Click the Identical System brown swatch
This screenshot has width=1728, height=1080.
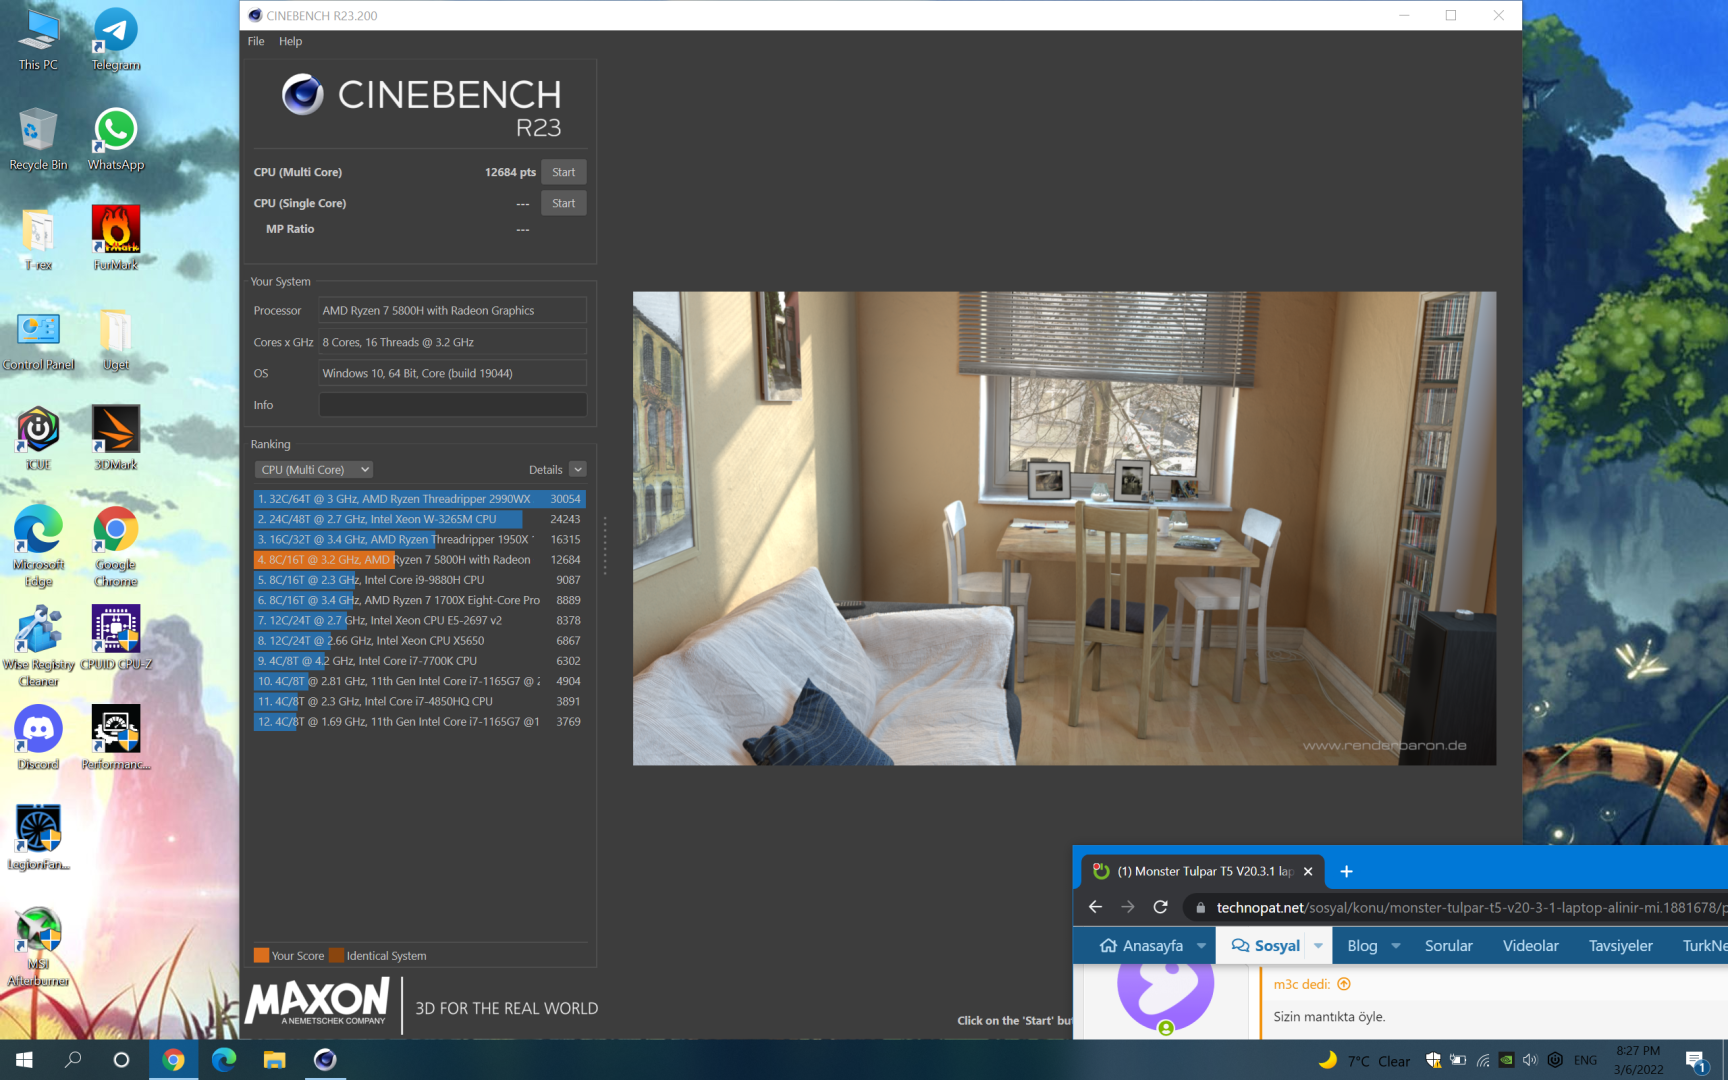pos(336,955)
